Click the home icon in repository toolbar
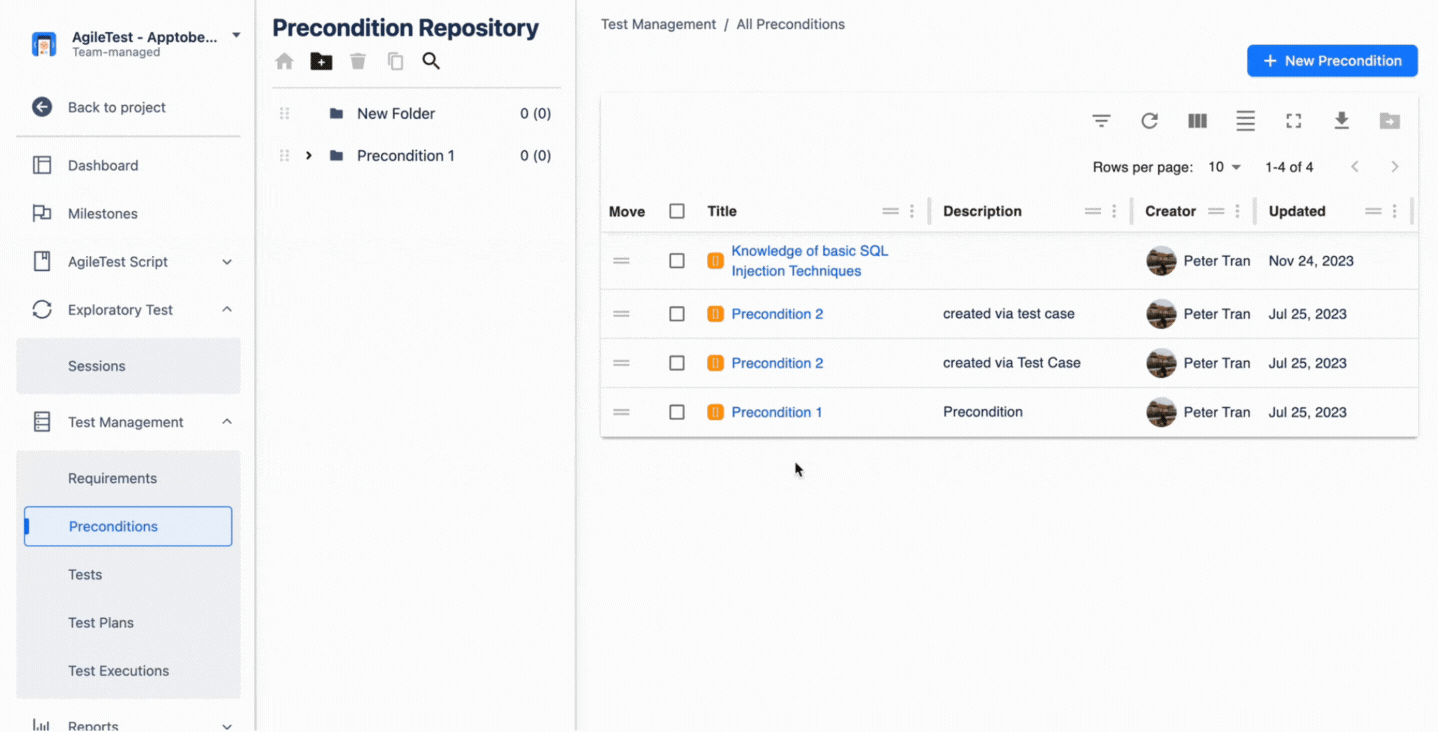The width and height of the screenshot is (1438, 732). tap(285, 62)
